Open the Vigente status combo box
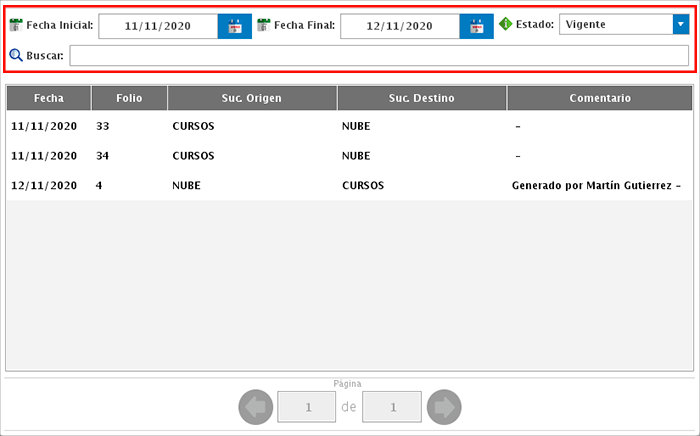Viewport: 700px width, 436px height. (x=615, y=23)
